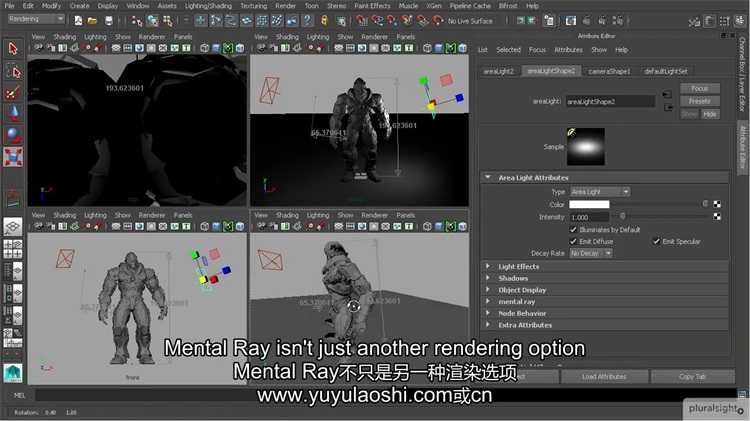The image size is (750, 421).
Task: Open Panels menu in top-left viewport
Action: point(183,37)
